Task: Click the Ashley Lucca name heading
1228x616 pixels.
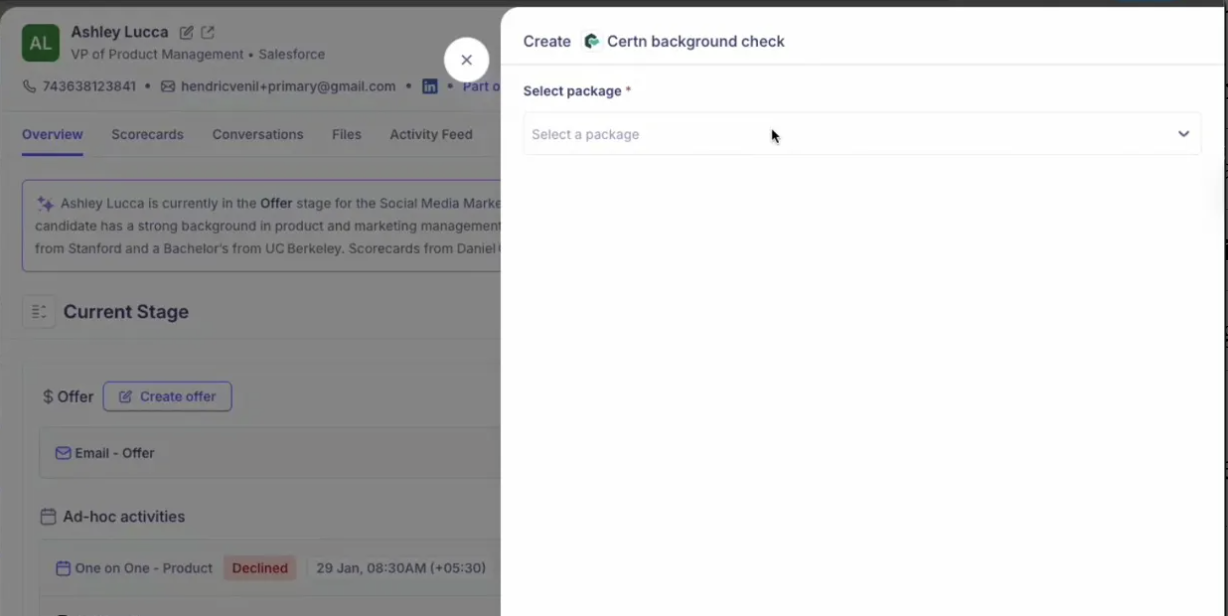Action: tap(120, 32)
